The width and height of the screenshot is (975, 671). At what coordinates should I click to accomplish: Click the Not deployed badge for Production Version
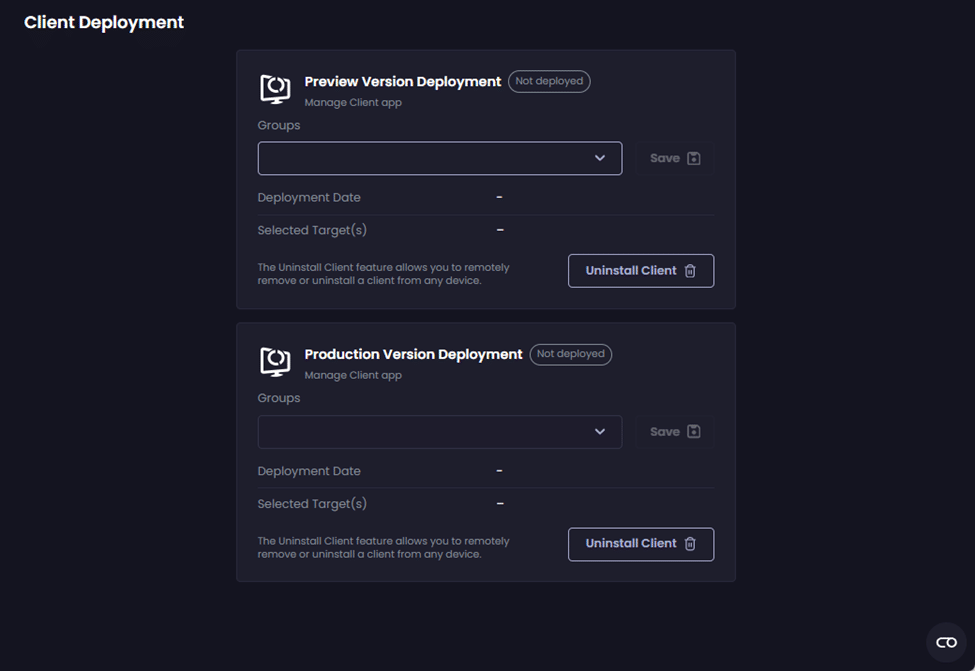pos(570,354)
